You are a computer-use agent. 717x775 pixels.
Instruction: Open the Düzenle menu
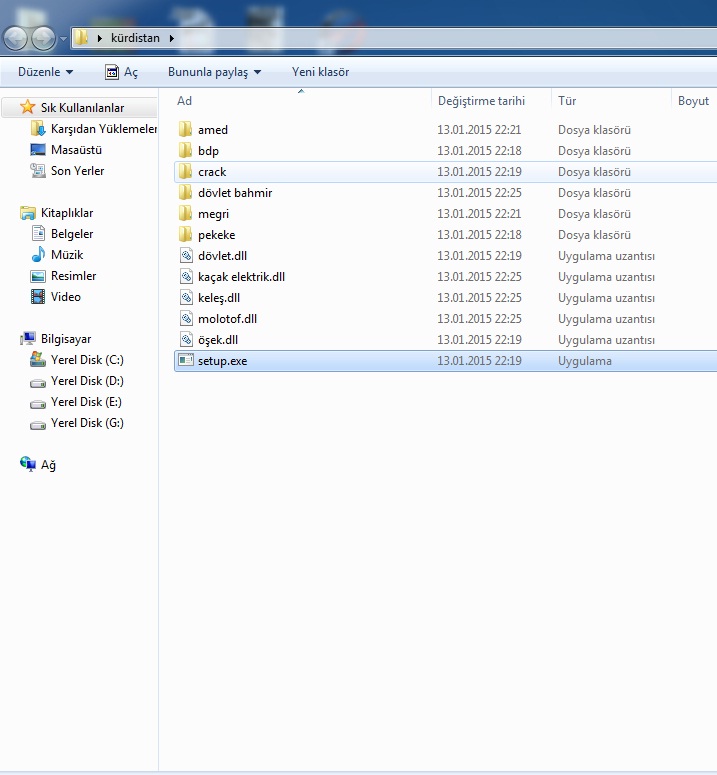(x=45, y=72)
